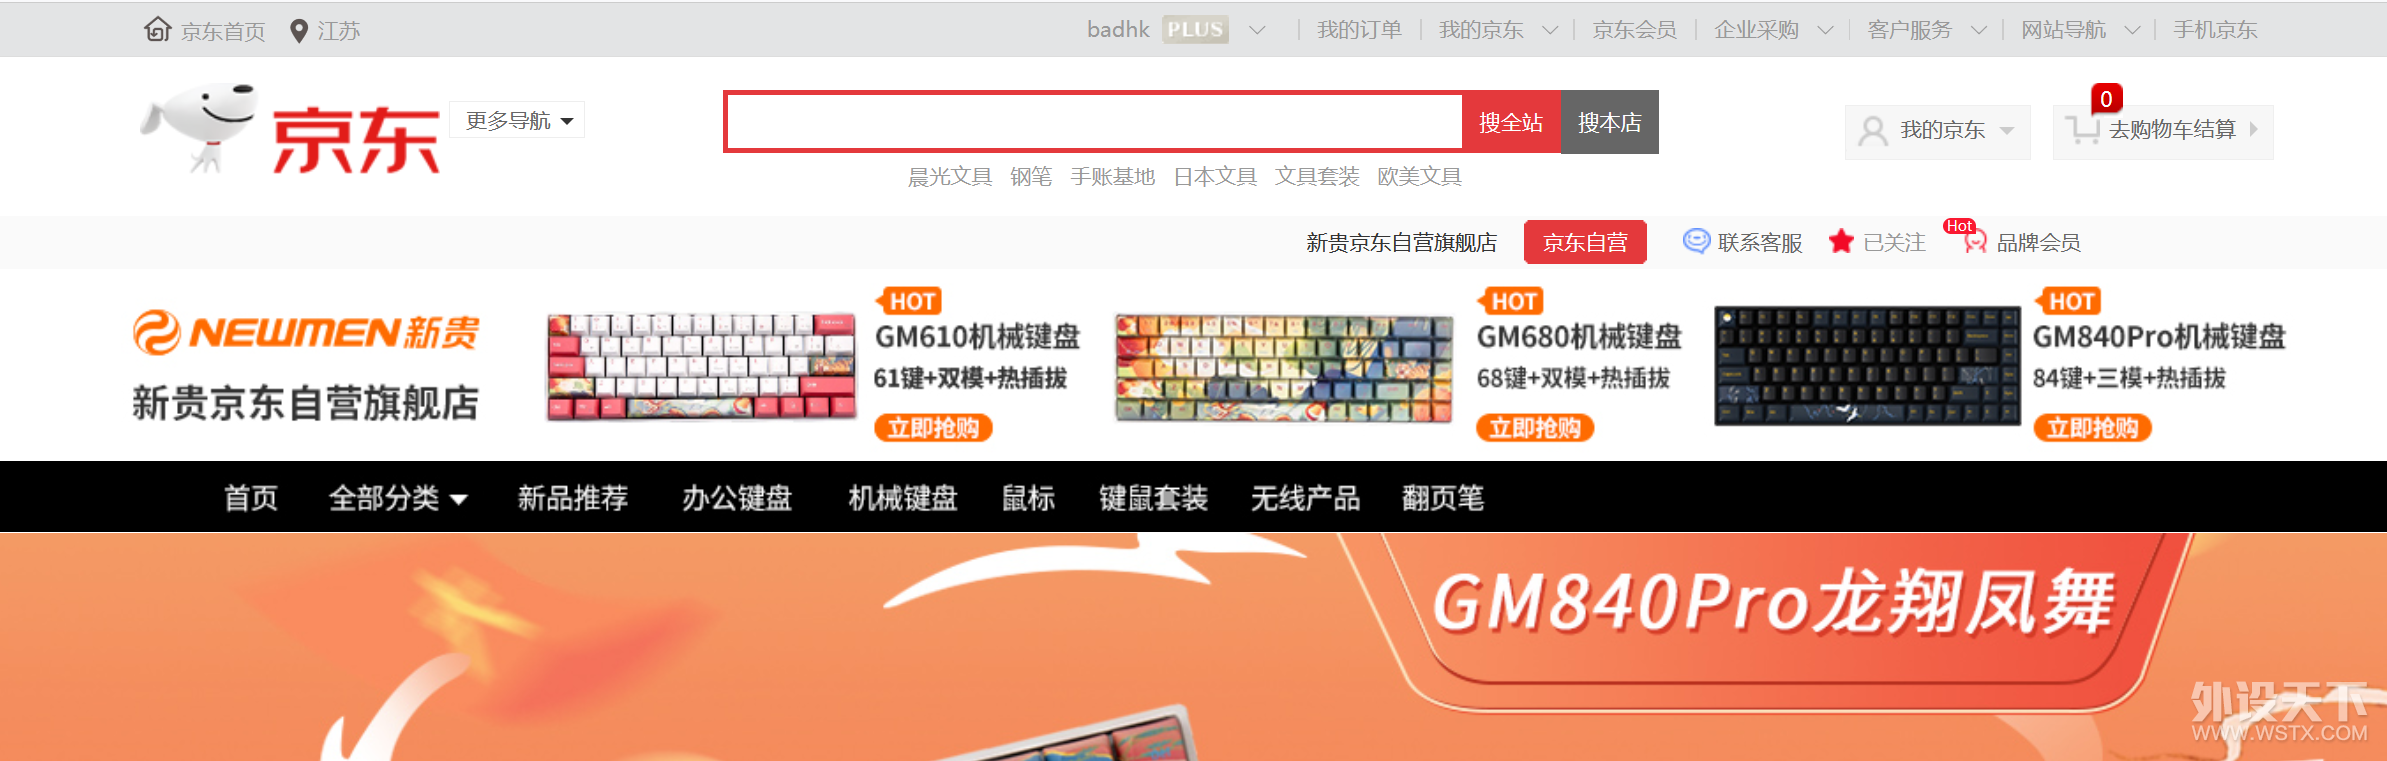Click the JD home house icon
Viewport: 2387px width, 761px height.
tap(158, 30)
